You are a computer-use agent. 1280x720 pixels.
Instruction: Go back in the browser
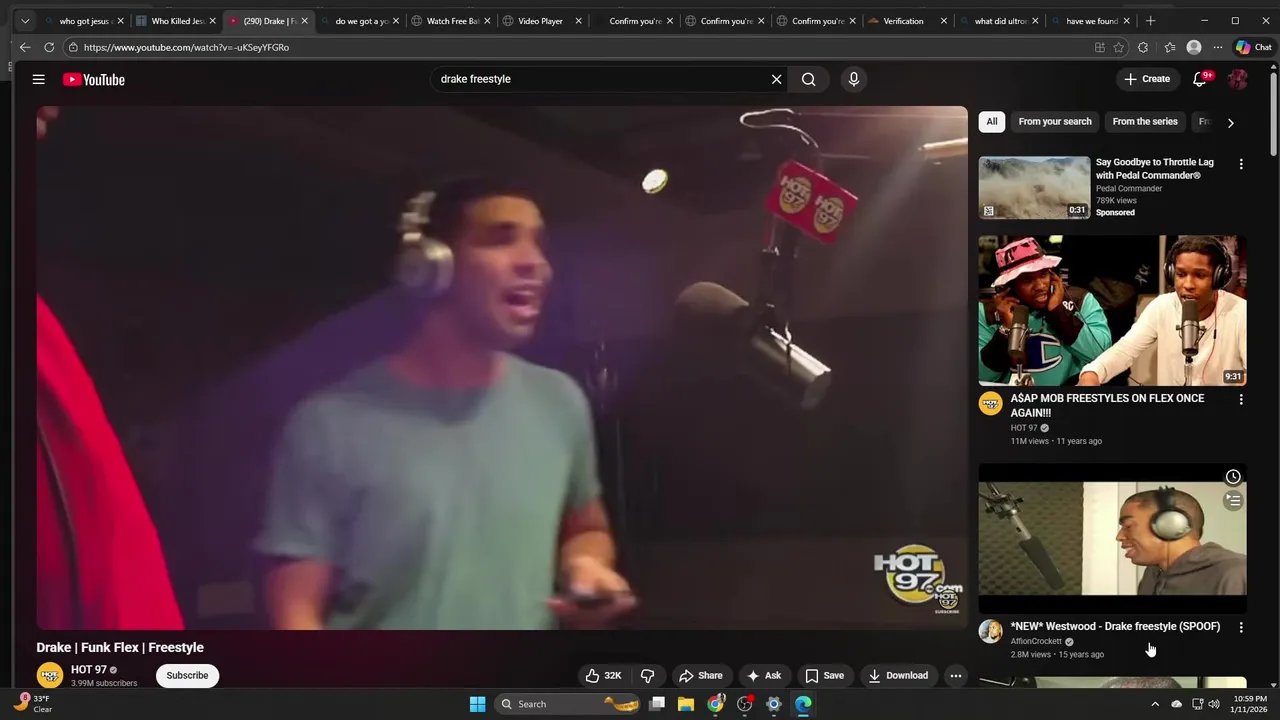click(25, 47)
